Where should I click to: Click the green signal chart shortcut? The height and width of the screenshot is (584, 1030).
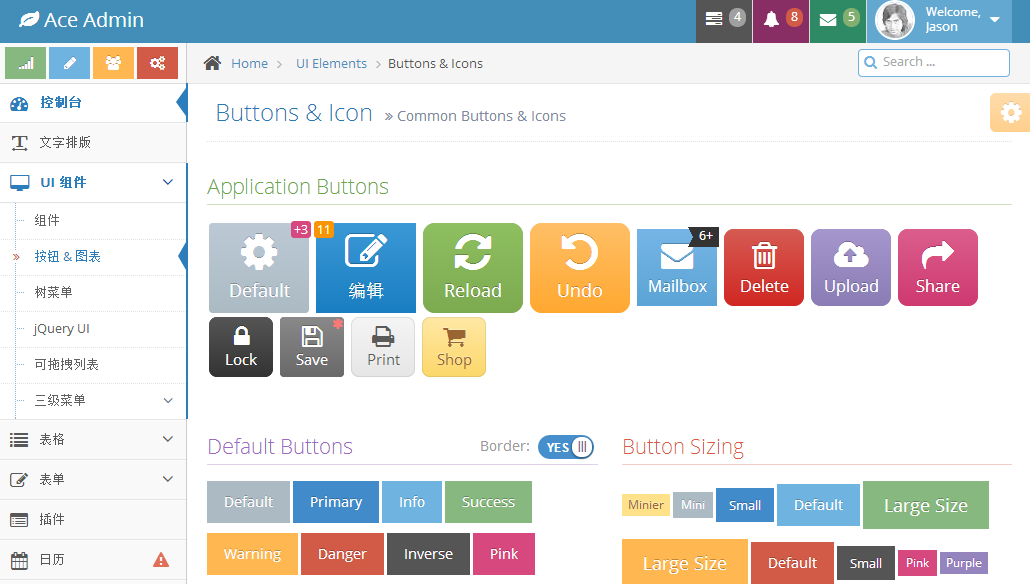point(25,63)
